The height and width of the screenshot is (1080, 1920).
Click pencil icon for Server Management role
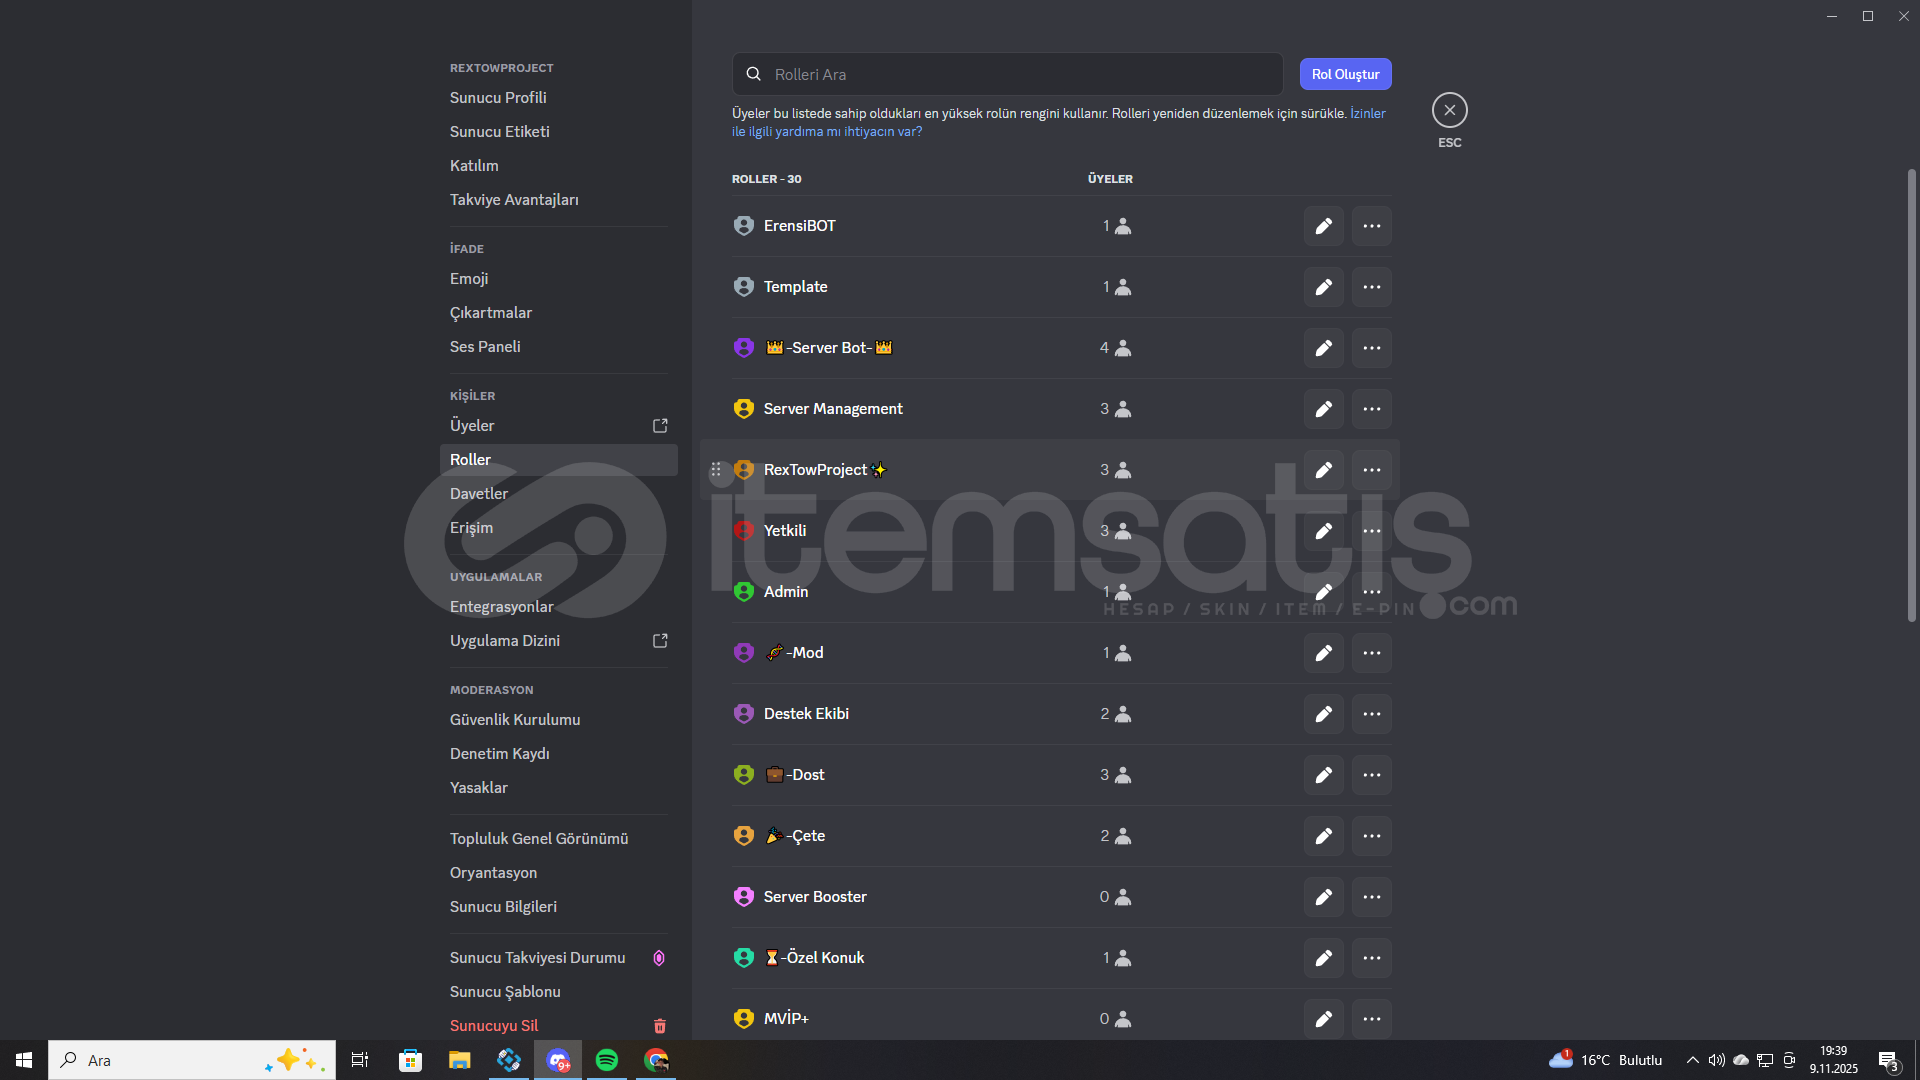[x=1323, y=409]
